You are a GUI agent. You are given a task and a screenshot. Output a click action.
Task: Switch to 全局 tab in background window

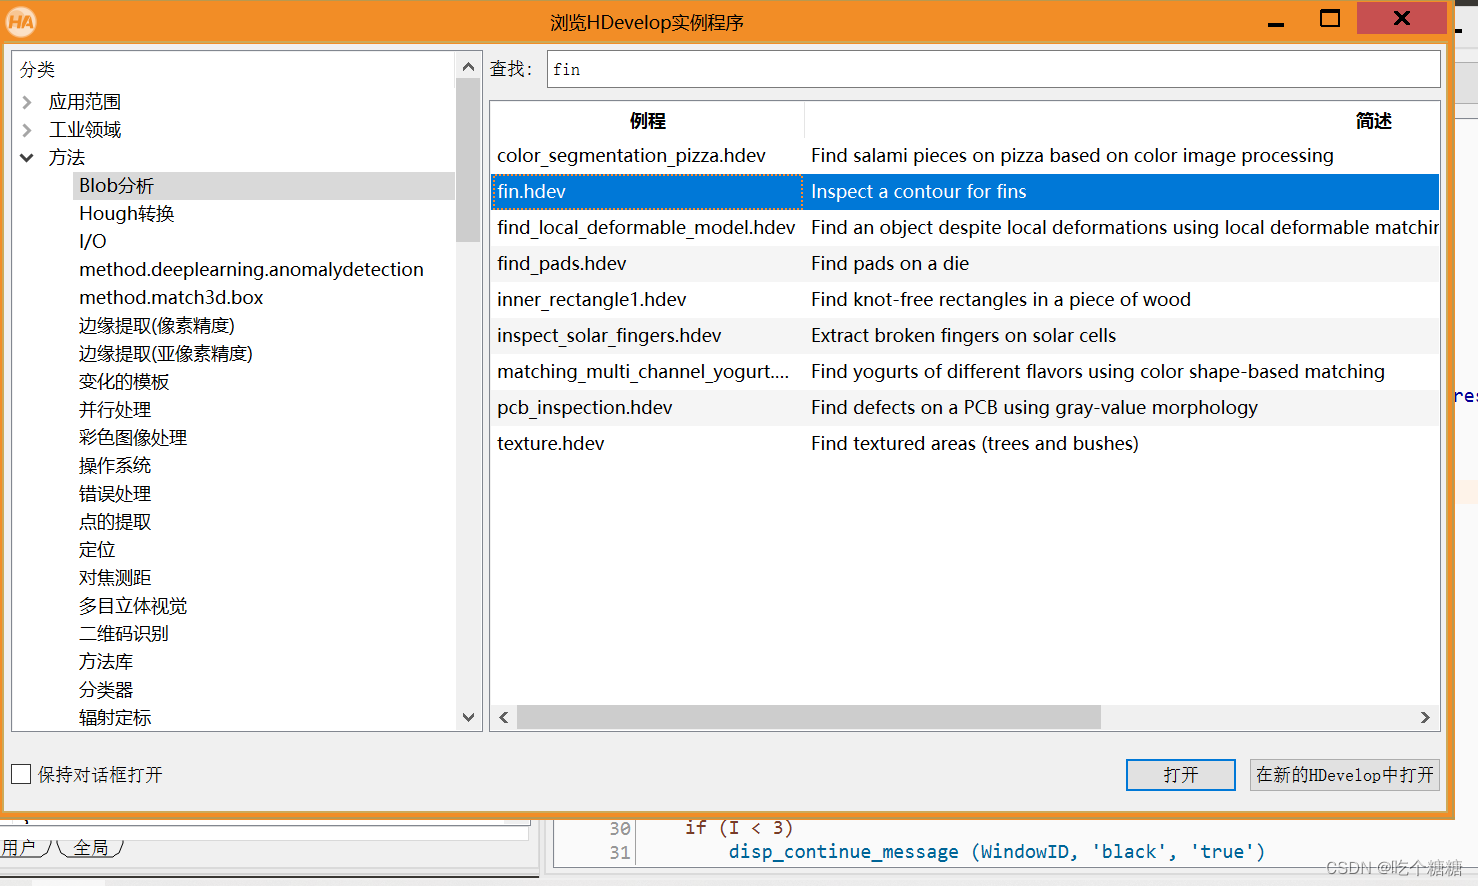point(91,848)
